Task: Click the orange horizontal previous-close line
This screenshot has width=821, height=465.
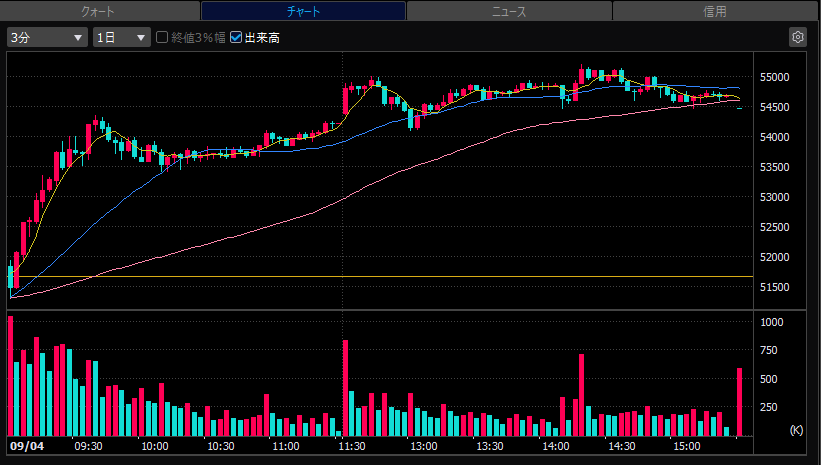Action: click(381, 276)
